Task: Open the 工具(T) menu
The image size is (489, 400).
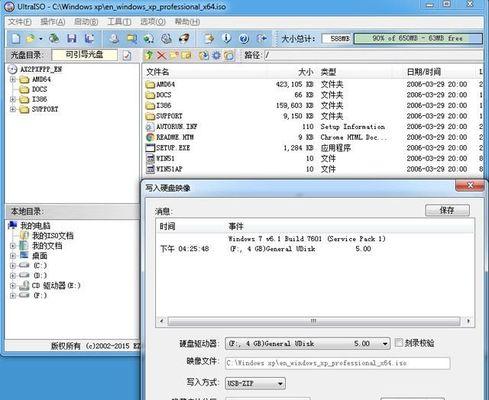Action: (119, 22)
